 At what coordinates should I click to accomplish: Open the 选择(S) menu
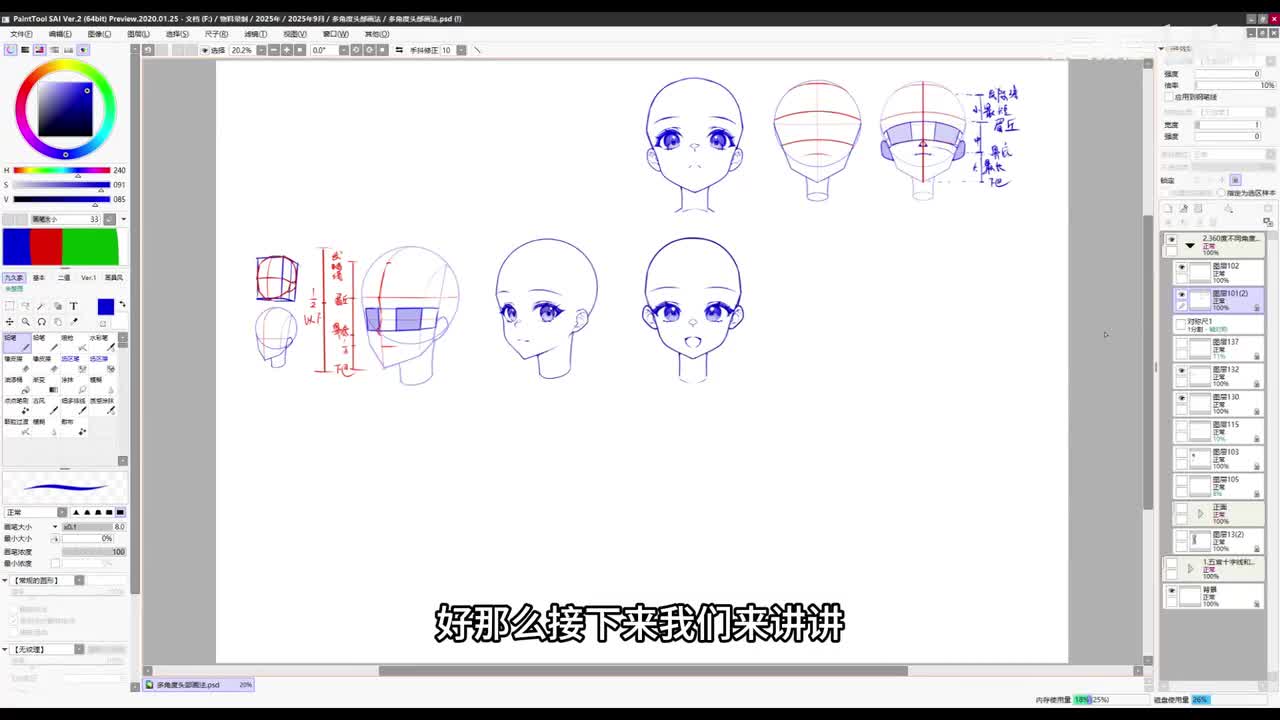tap(177, 34)
